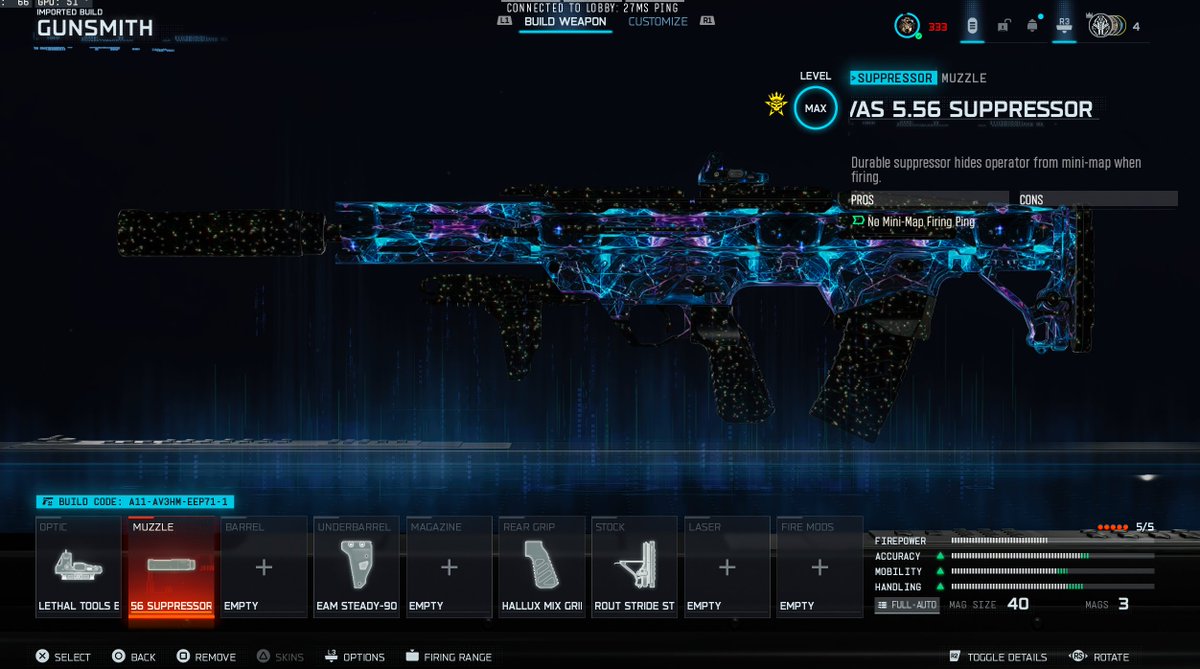Click the build code A11-AV3HM-EEP71-1 label
The image size is (1200, 669).
pyautogui.click(x=136, y=502)
